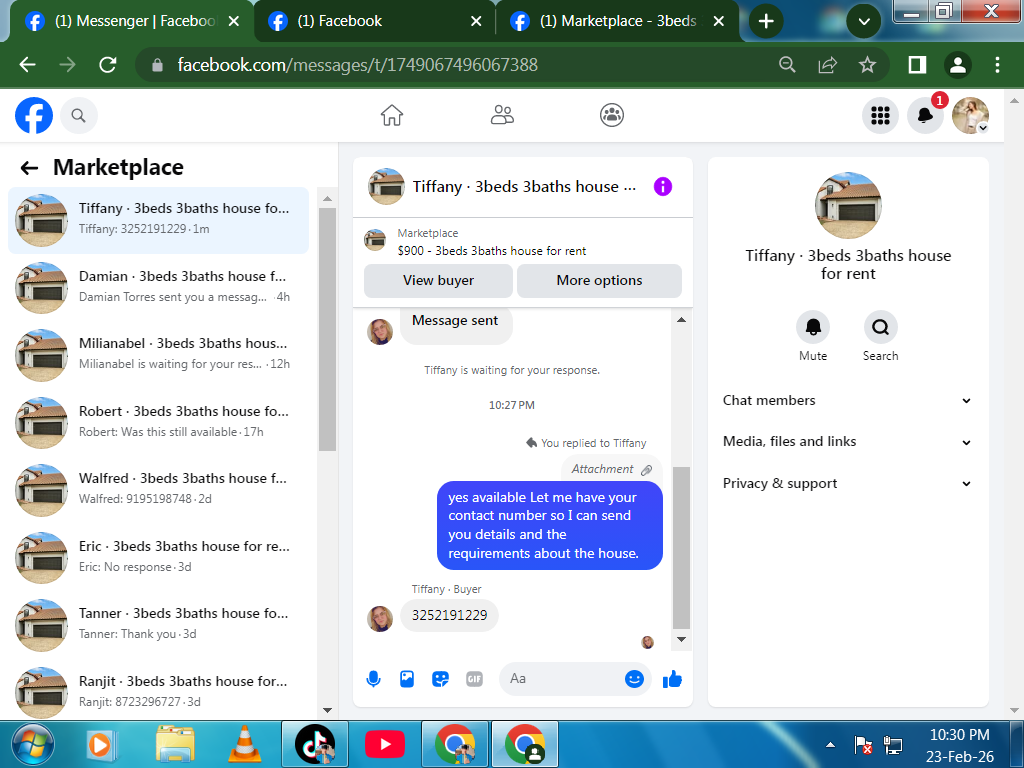Image resolution: width=1024 pixels, height=768 pixels.
Task: Click the large house picture in info panel
Action: click(848, 206)
